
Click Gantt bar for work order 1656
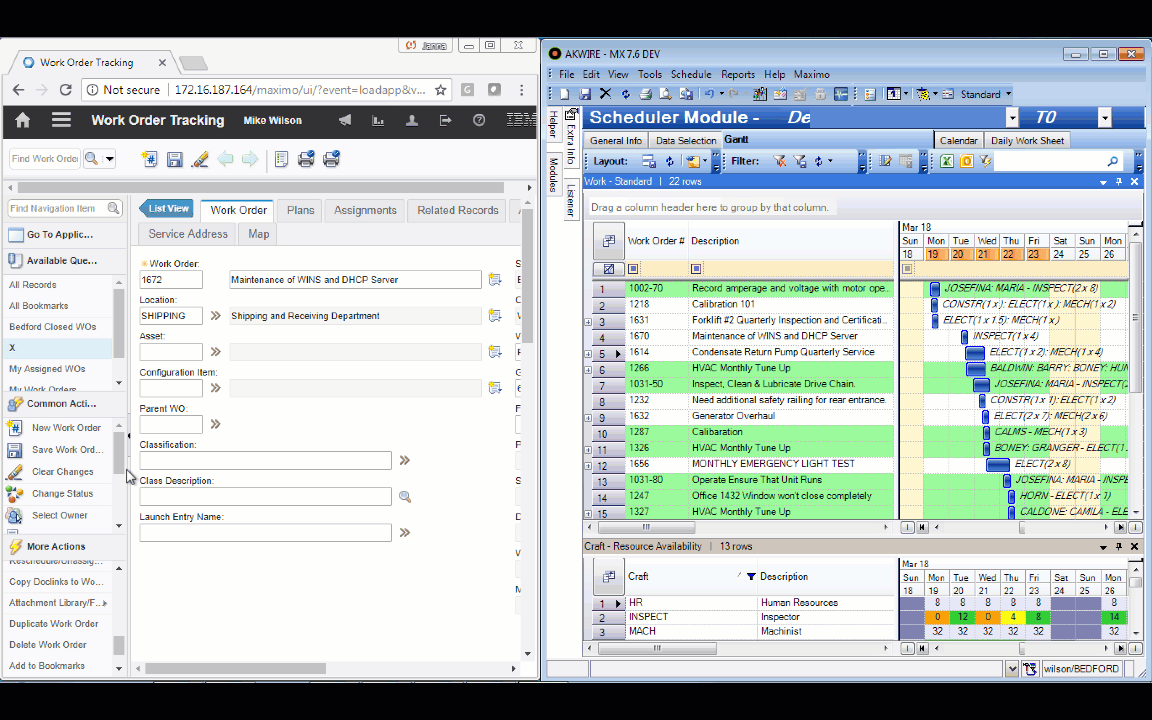pos(997,464)
